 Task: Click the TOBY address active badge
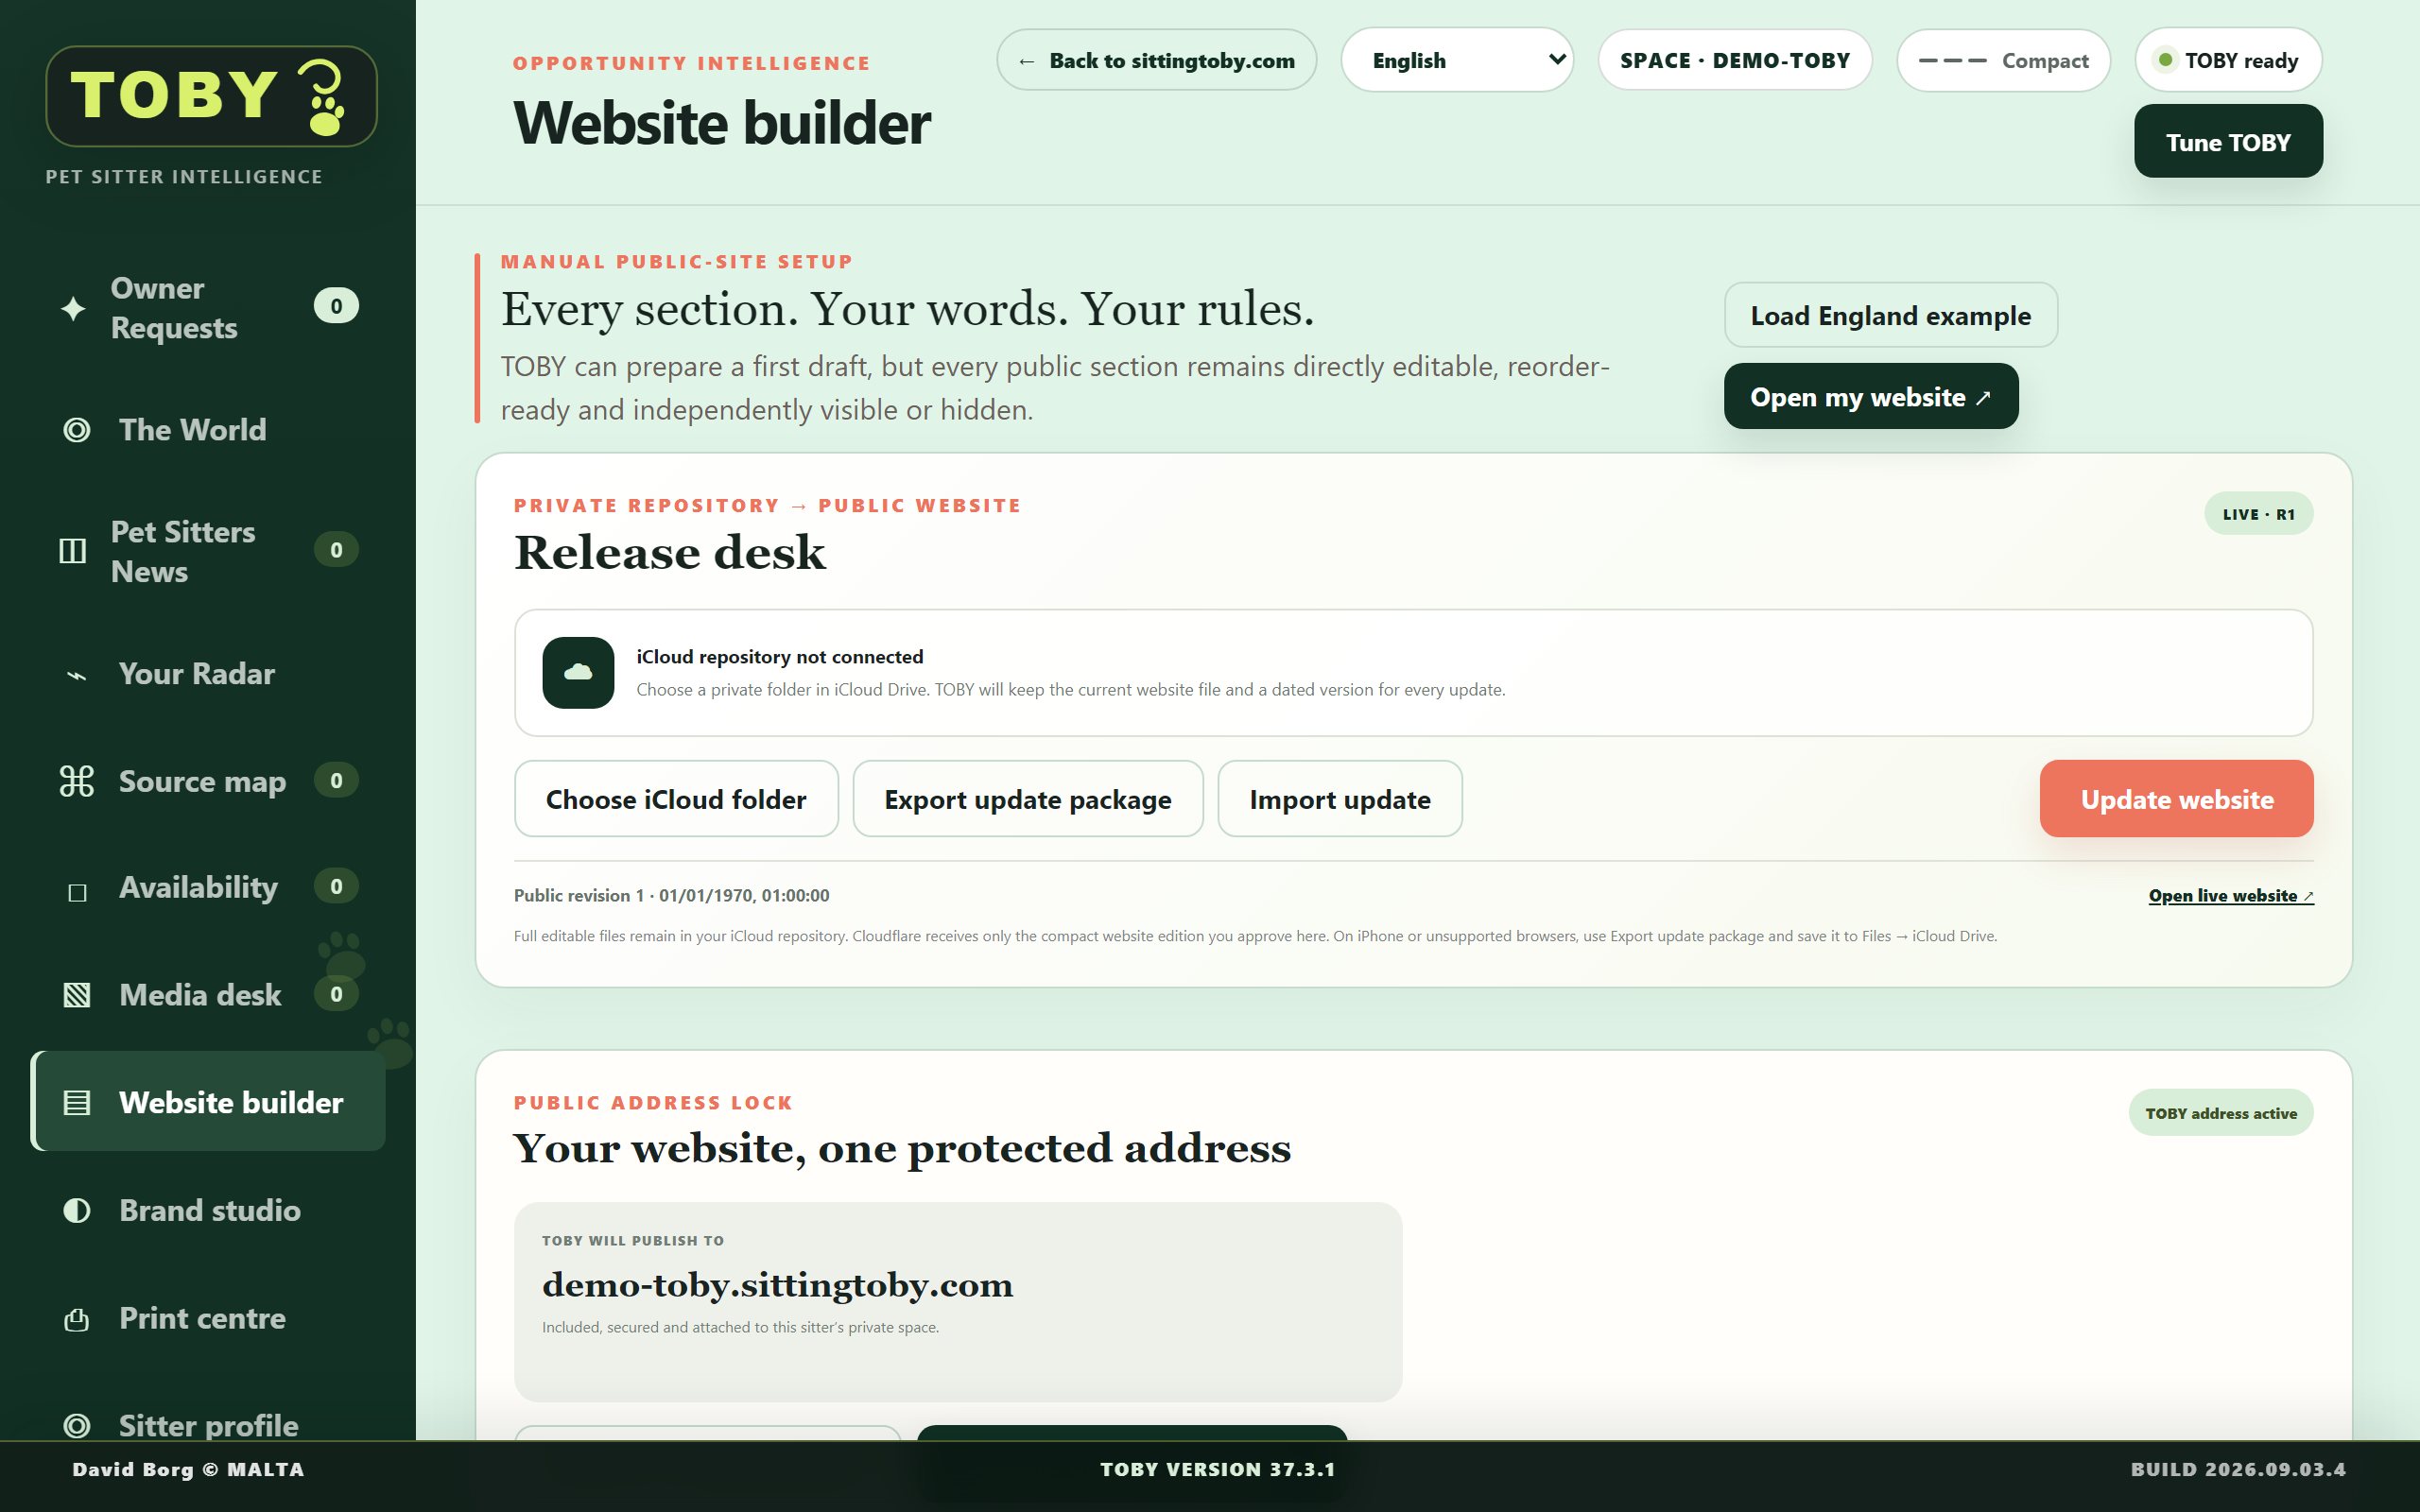pos(2221,1113)
